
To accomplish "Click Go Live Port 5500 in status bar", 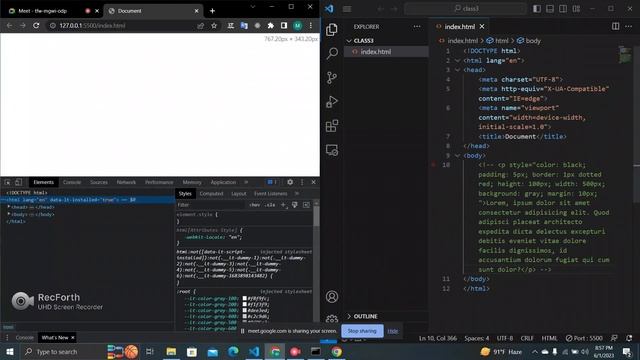I will pyautogui.click(x=584, y=338).
